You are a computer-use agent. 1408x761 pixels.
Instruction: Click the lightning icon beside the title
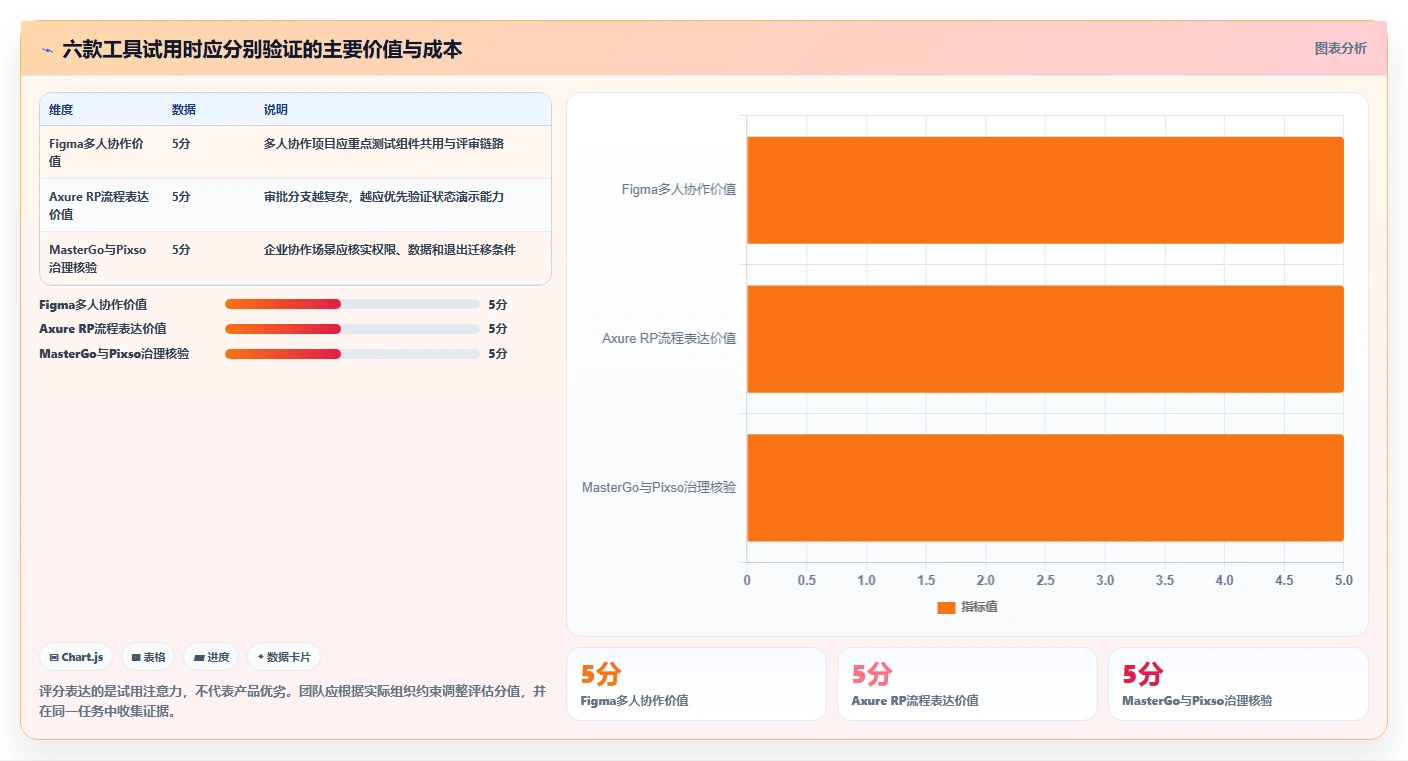pos(47,50)
